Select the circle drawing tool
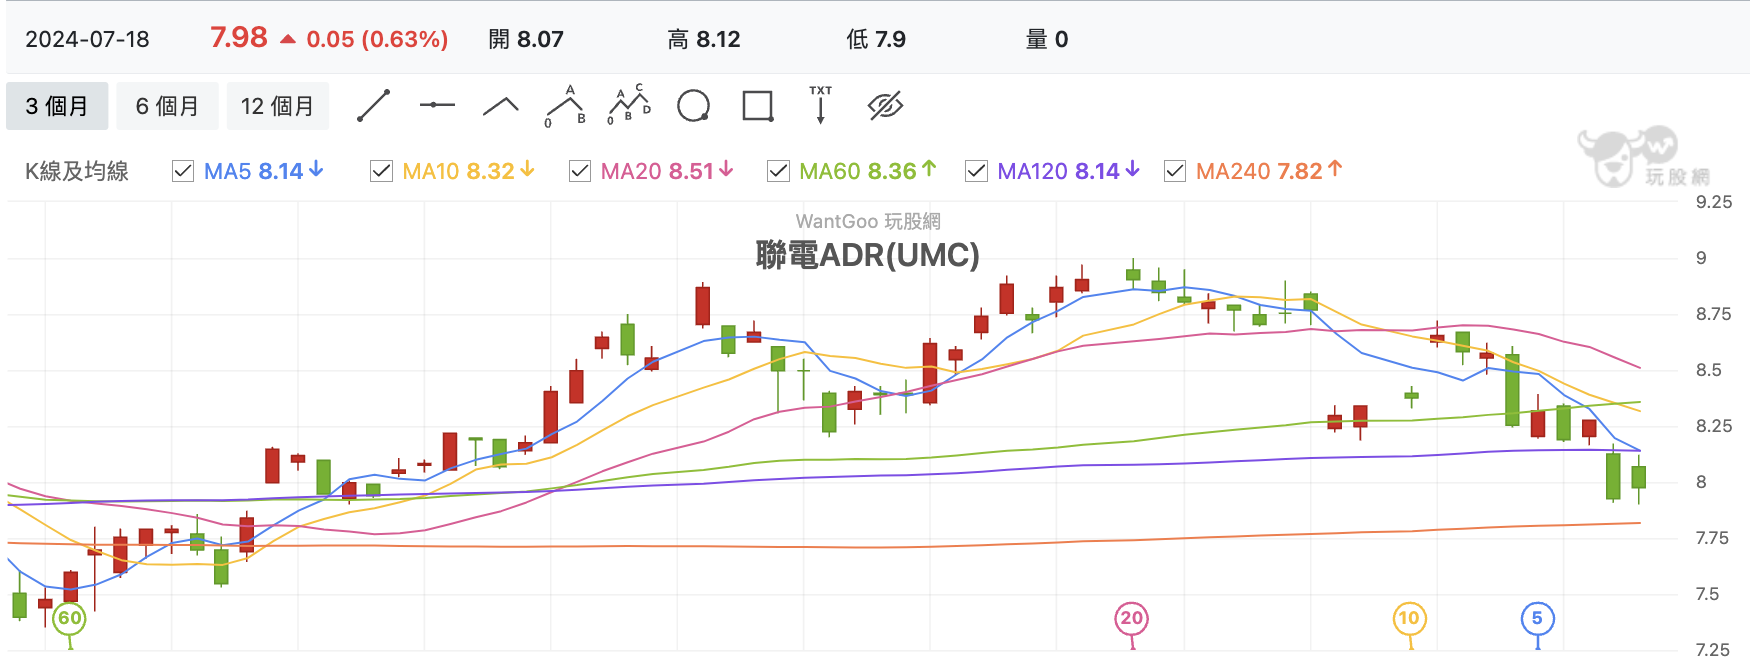Screen dimensions: 1750x668 [693, 106]
